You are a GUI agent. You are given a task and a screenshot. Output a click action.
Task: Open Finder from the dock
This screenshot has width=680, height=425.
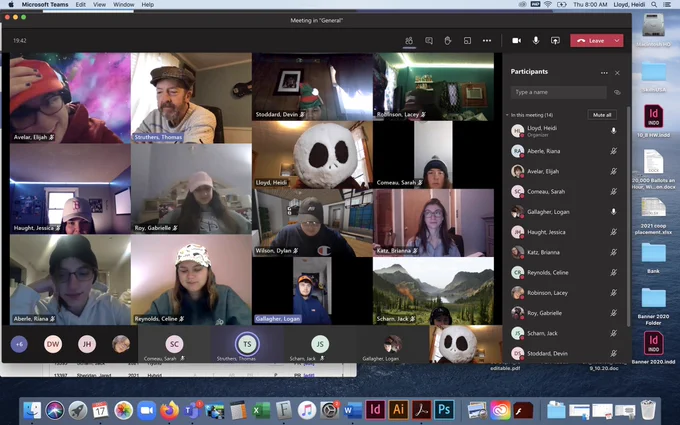point(32,410)
